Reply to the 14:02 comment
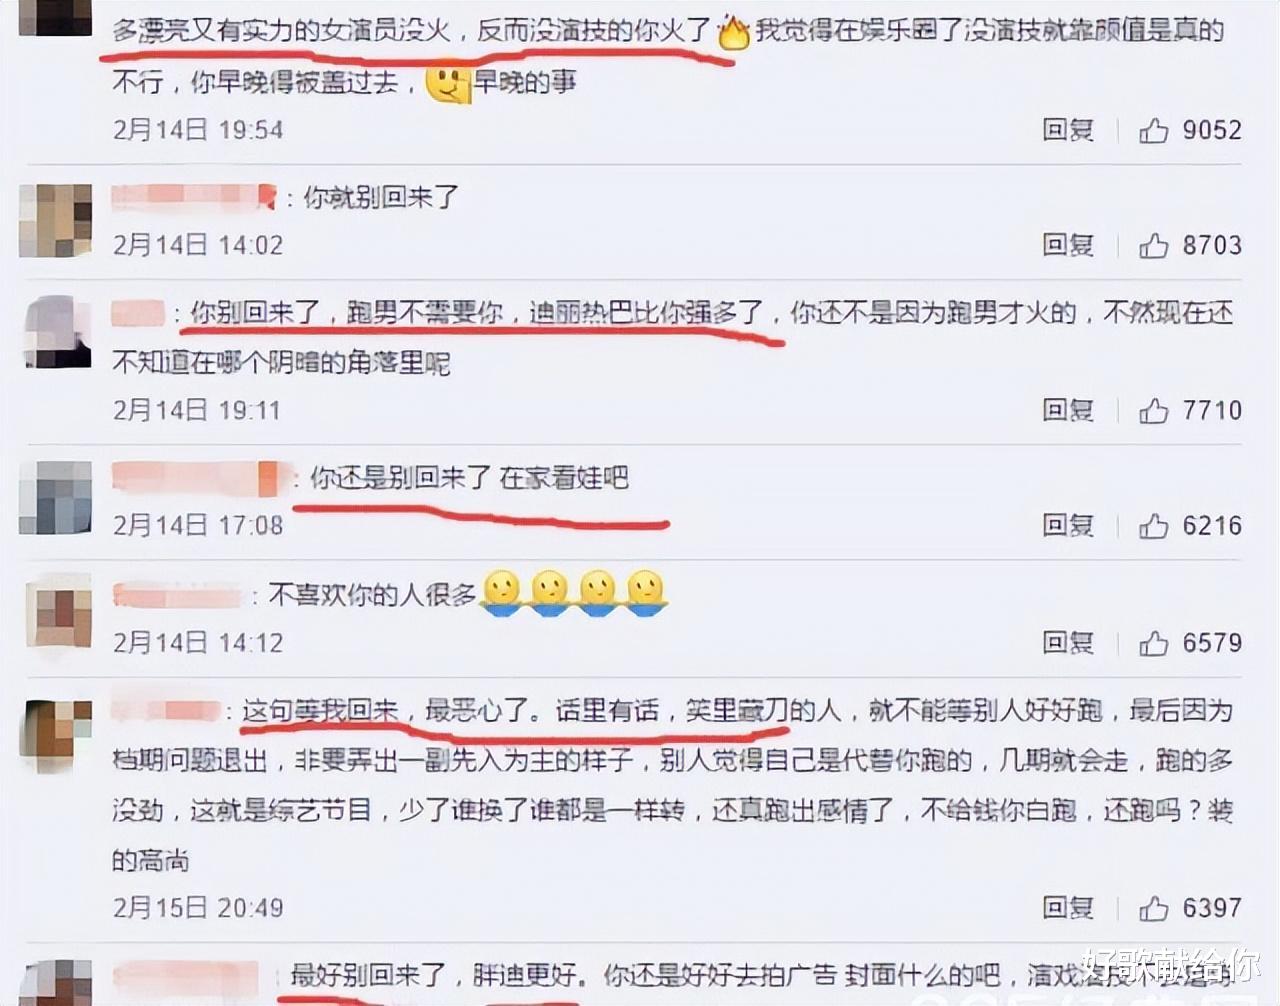Viewport: 1280px width, 1006px height. pos(1068,245)
